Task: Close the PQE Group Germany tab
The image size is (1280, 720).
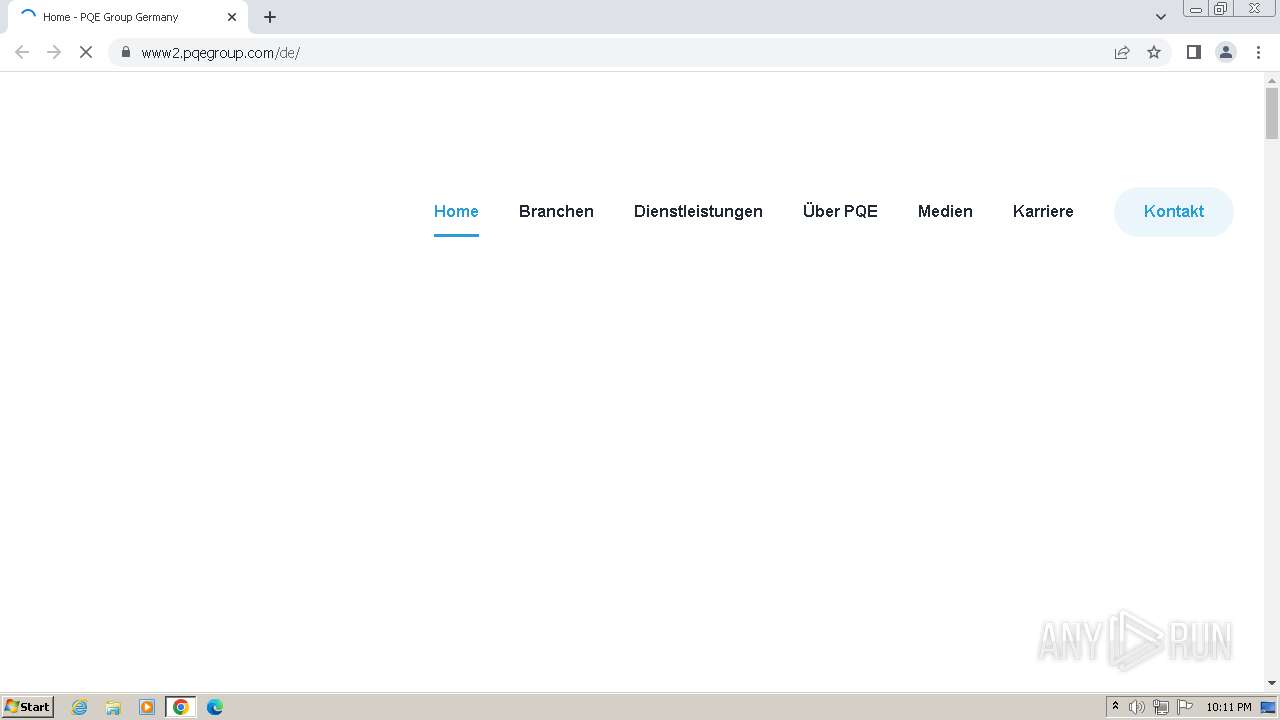Action: coord(232,17)
